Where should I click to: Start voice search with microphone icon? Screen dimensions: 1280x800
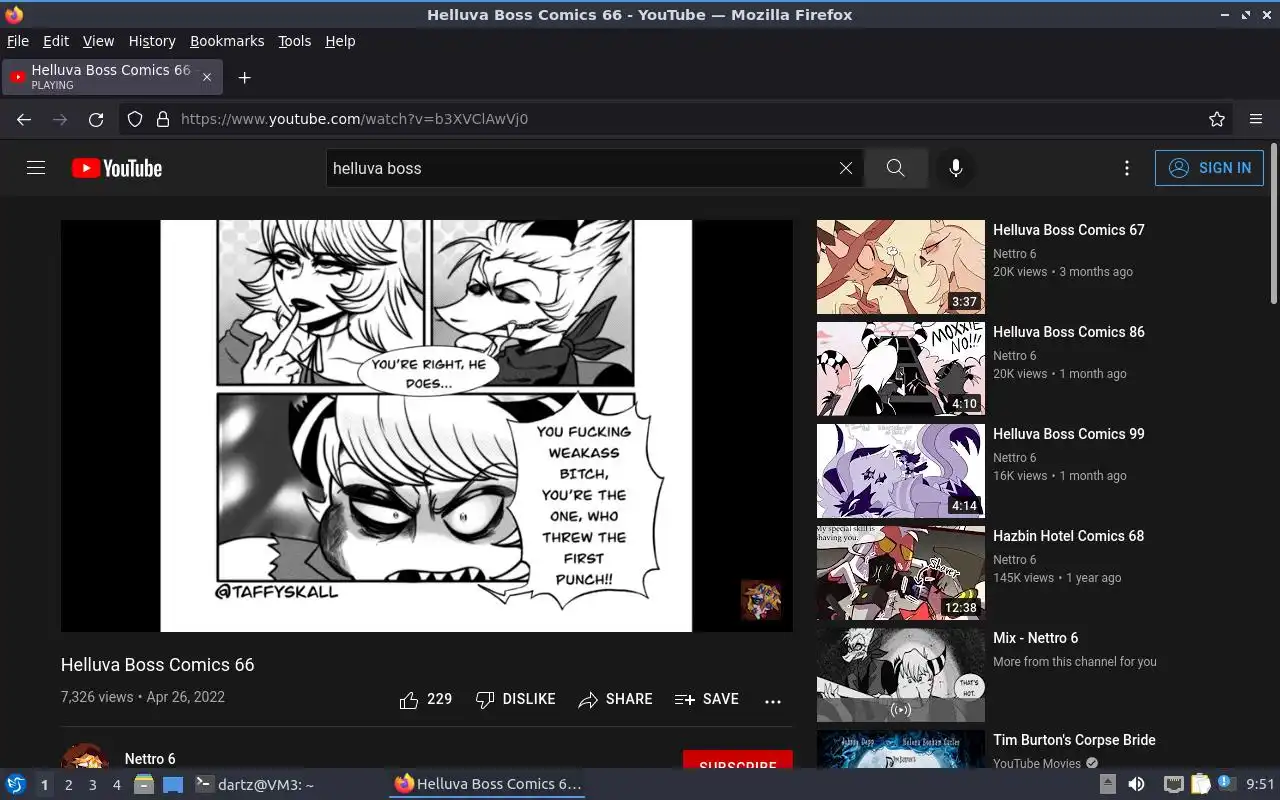[x=956, y=168]
